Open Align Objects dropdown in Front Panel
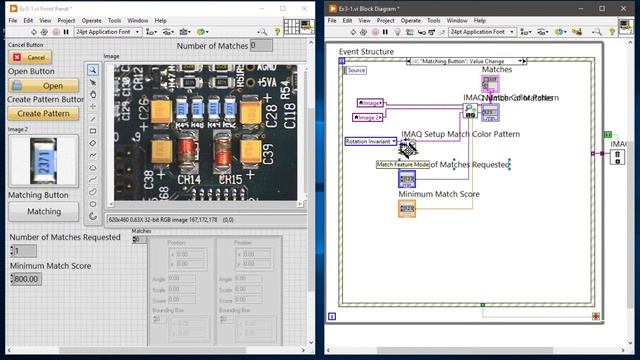Screen dimensions: 640x360 click(152, 32)
